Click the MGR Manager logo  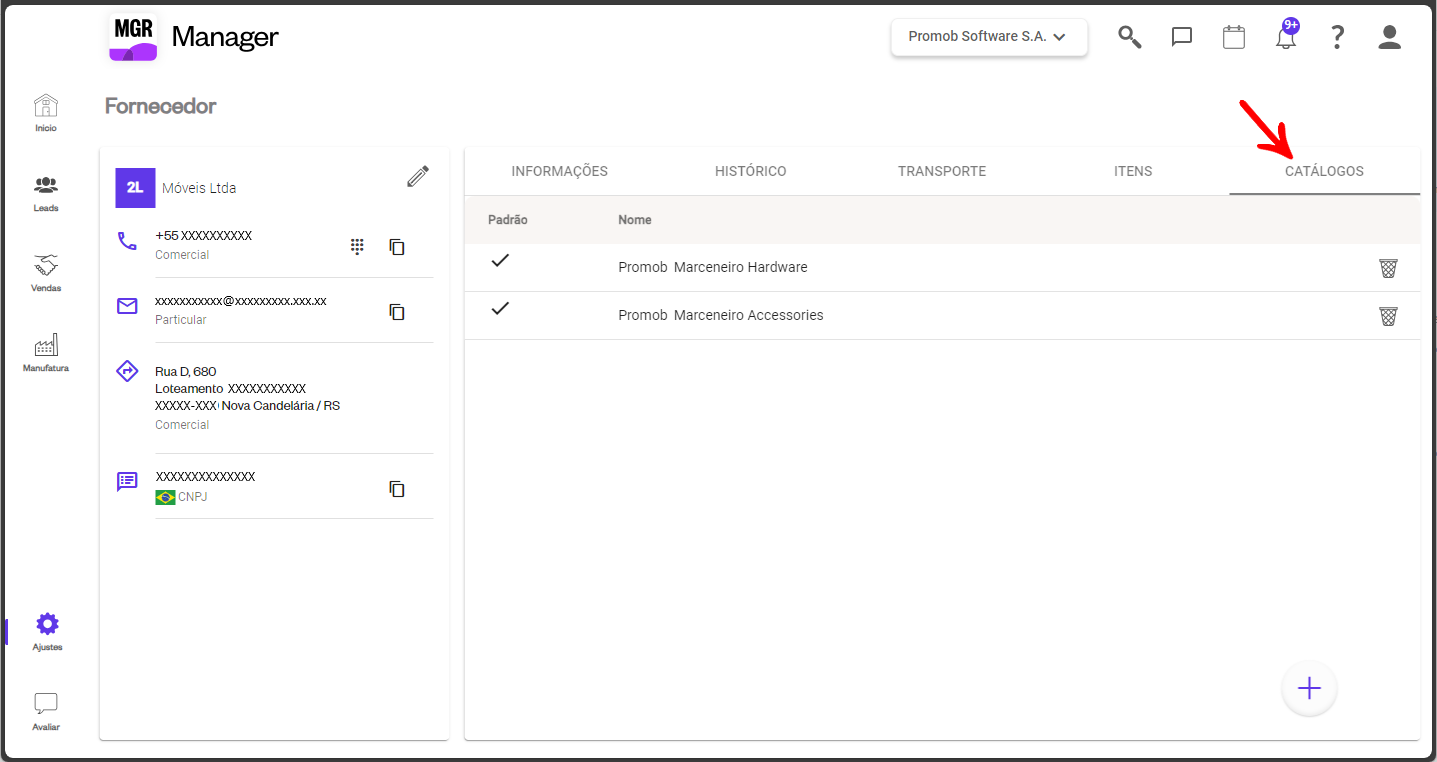193,38
